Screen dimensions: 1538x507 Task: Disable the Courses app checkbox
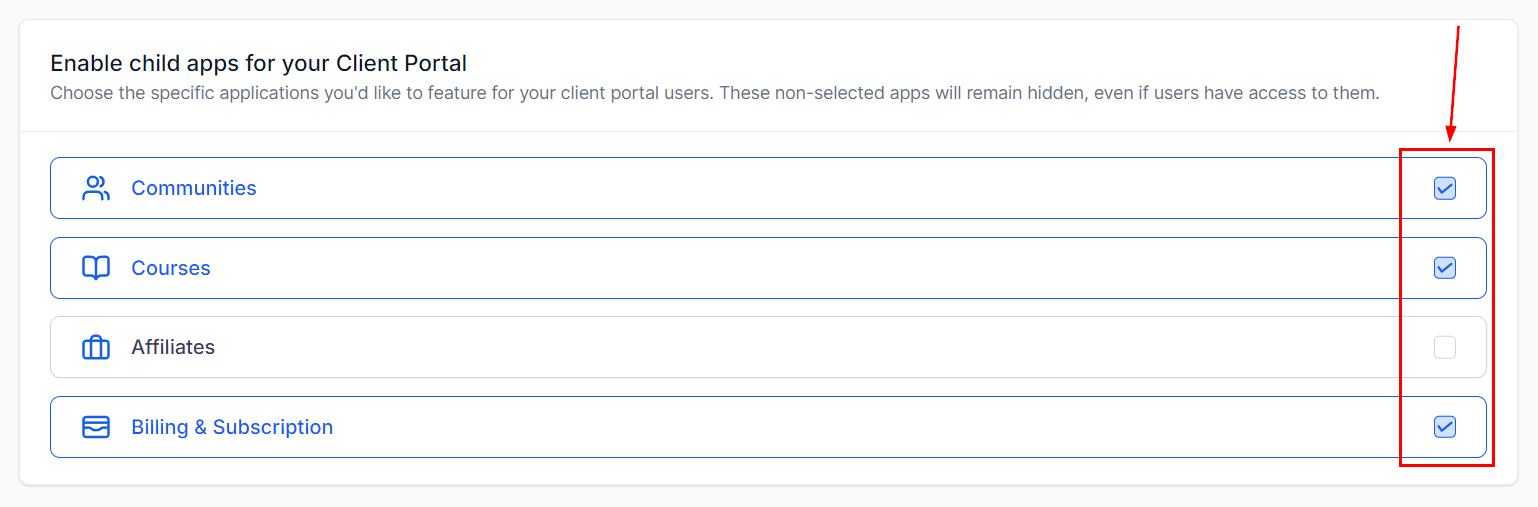click(1444, 268)
